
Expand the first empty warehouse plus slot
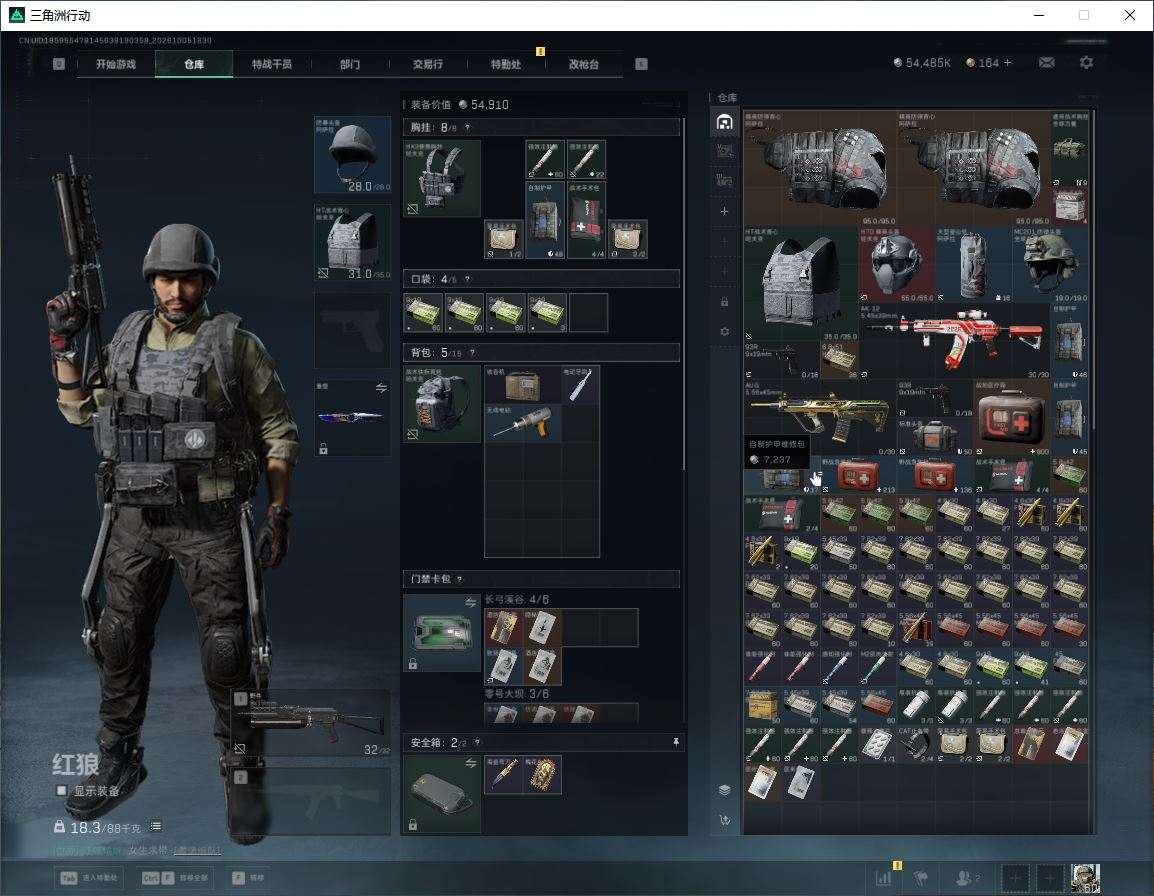click(x=725, y=211)
